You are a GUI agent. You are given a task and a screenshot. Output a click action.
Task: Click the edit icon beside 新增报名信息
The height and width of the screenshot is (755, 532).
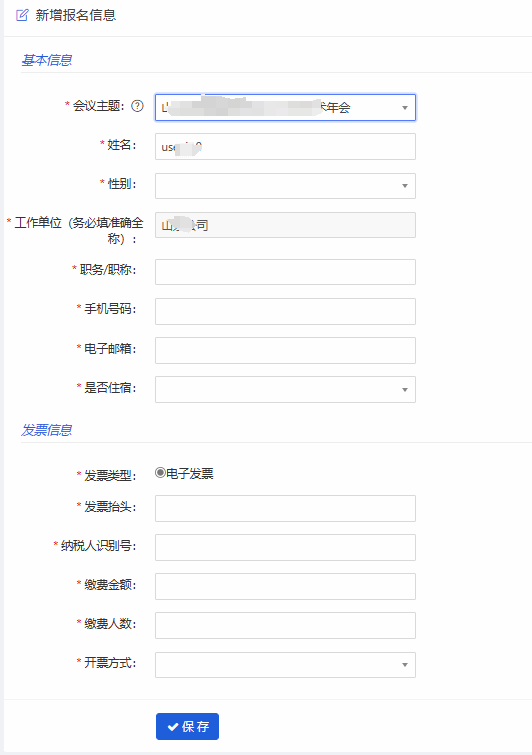click(22, 15)
